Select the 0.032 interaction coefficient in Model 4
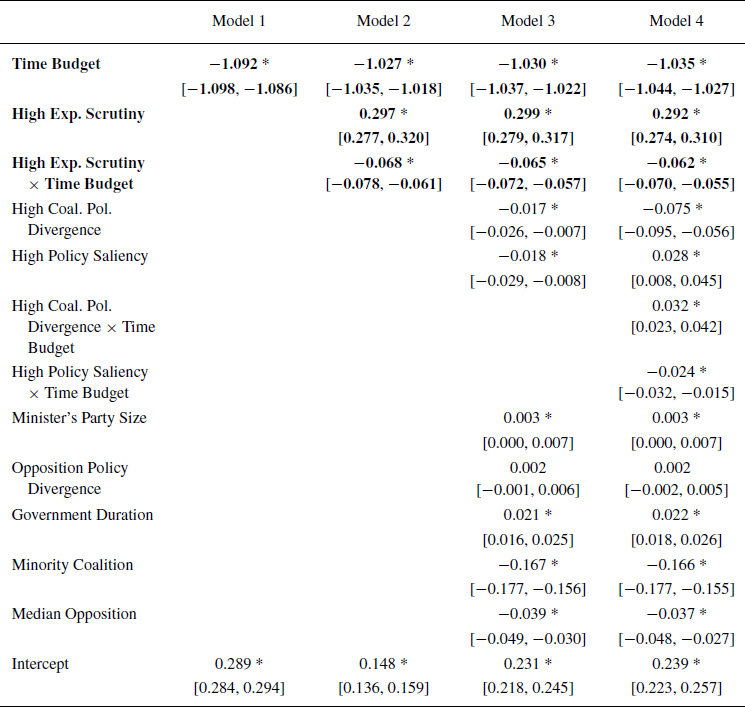The width and height of the screenshot is (745, 707). pos(670,305)
